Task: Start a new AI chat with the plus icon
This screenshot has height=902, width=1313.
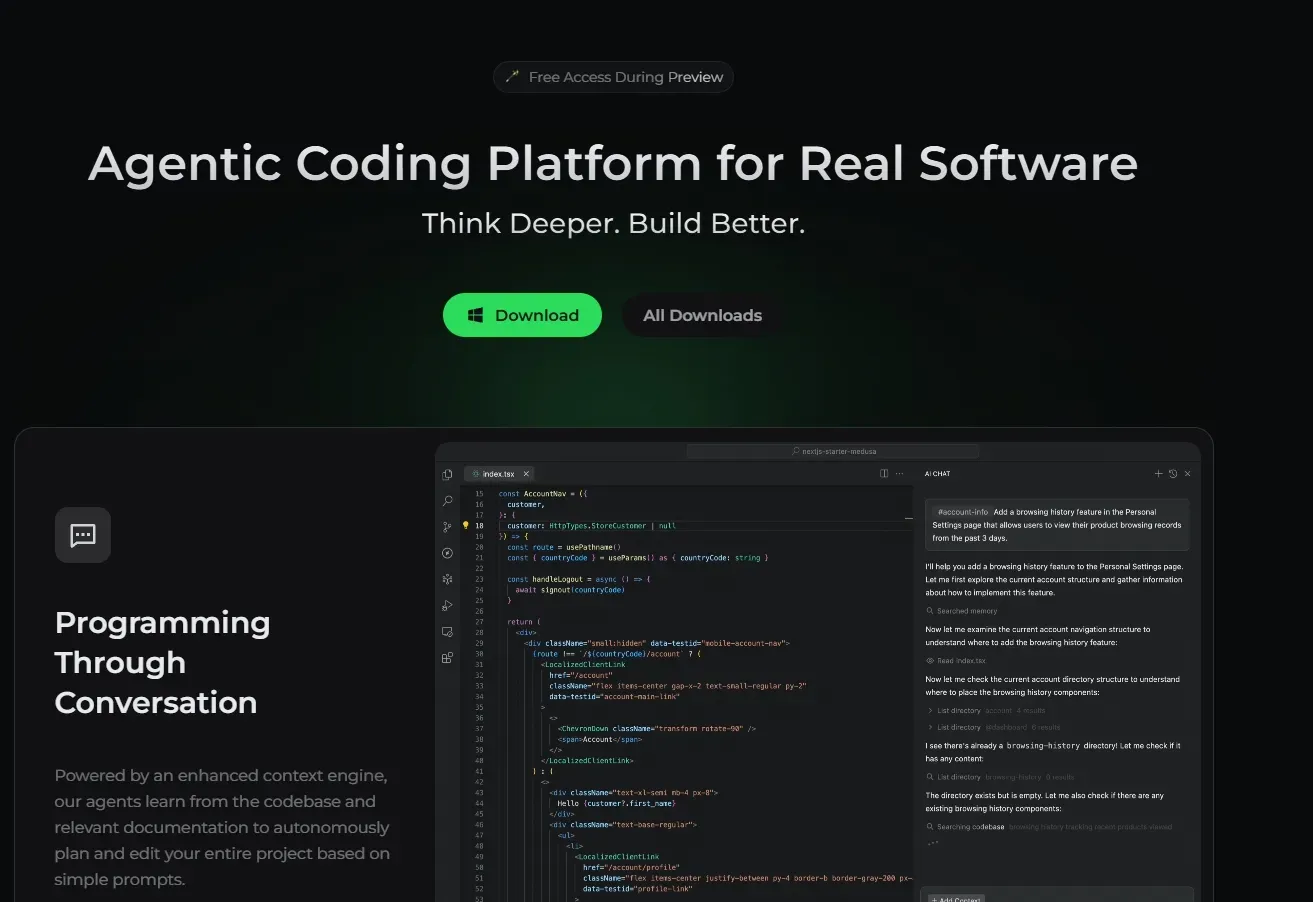Action: pos(1158,474)
